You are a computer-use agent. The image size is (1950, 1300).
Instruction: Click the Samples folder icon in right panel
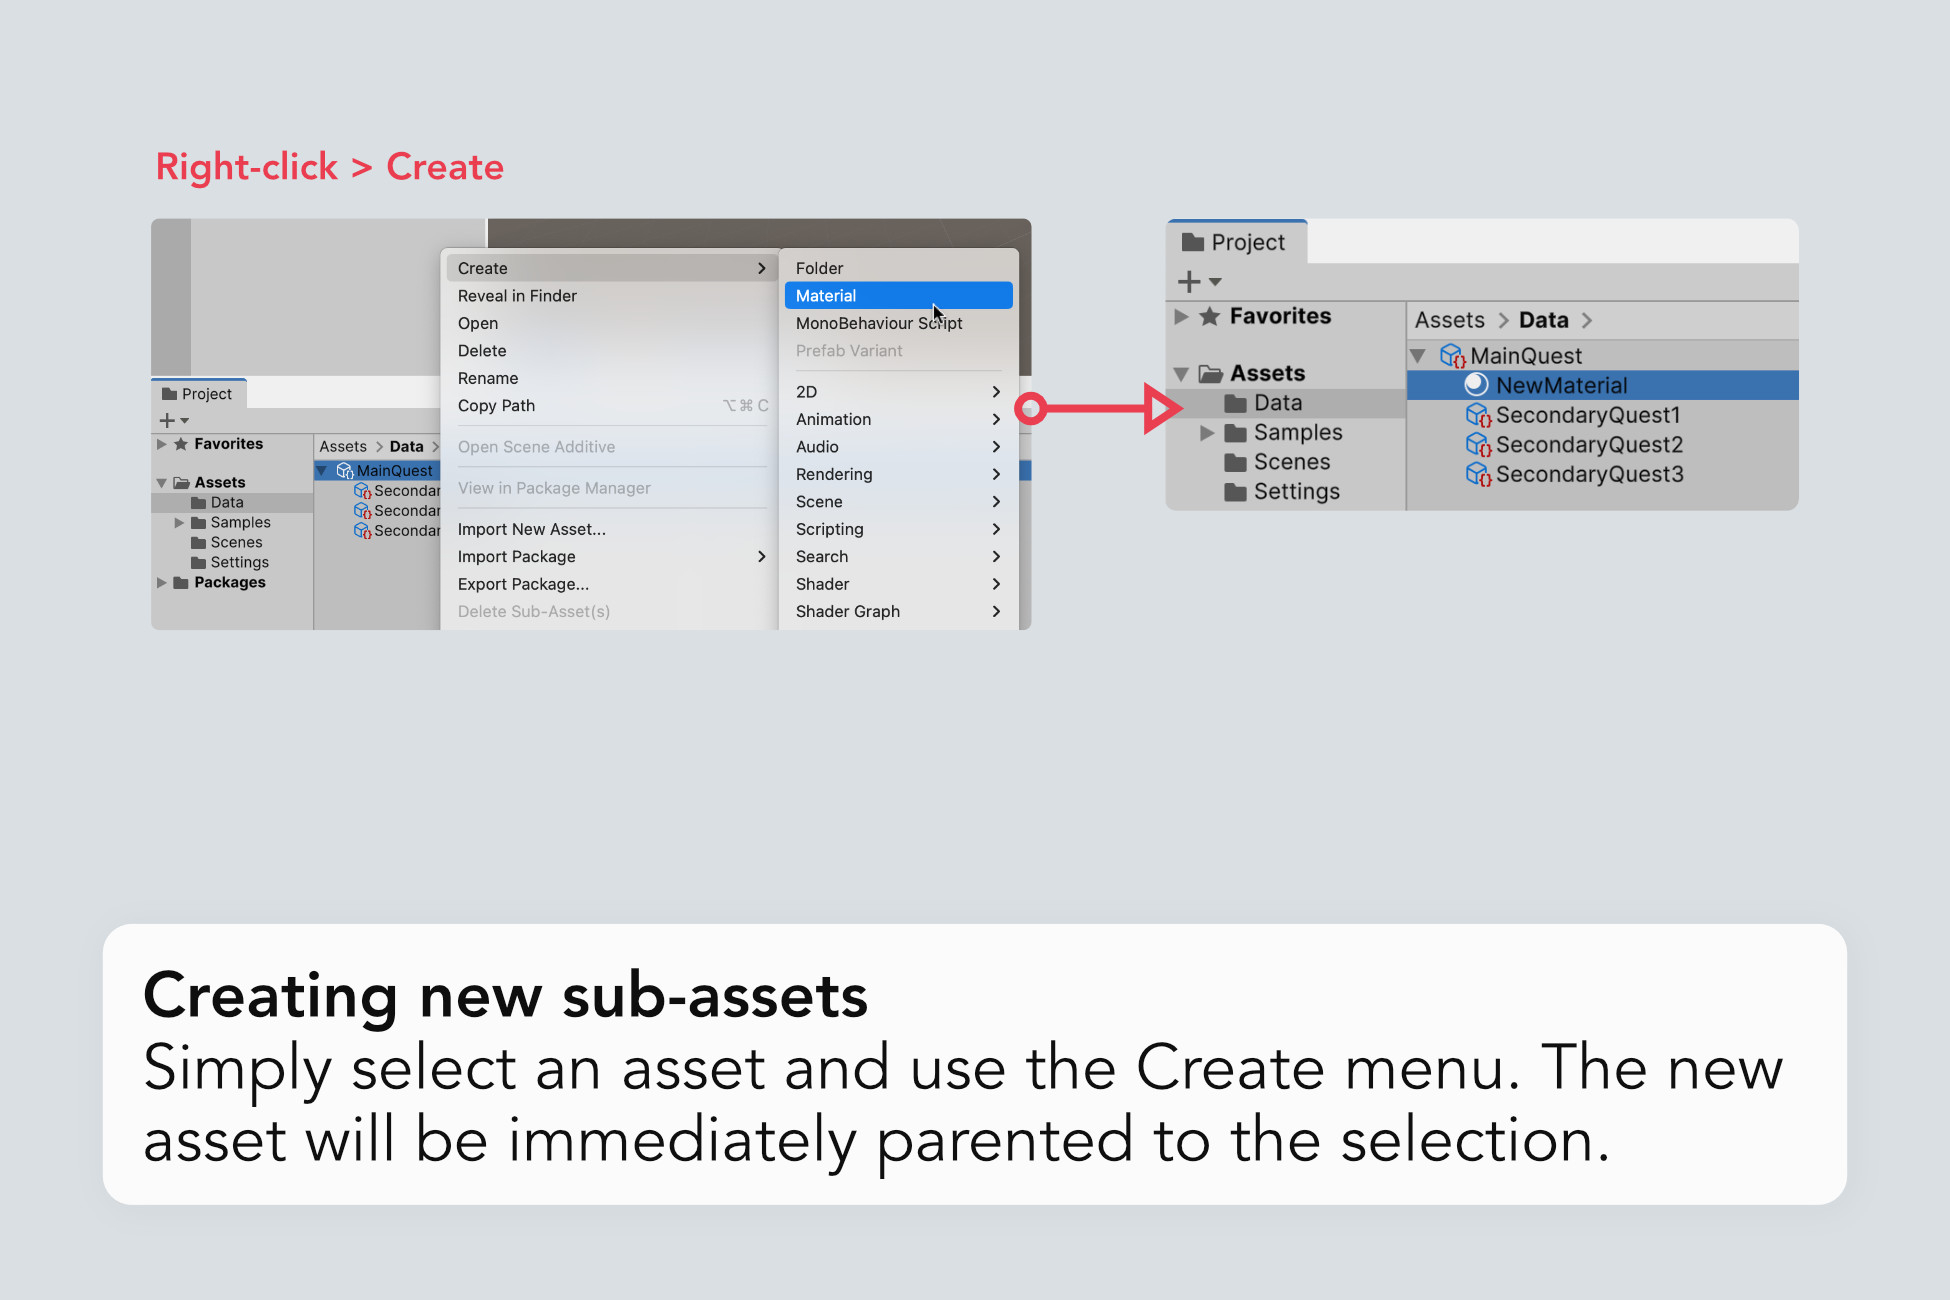[1236, 433]
